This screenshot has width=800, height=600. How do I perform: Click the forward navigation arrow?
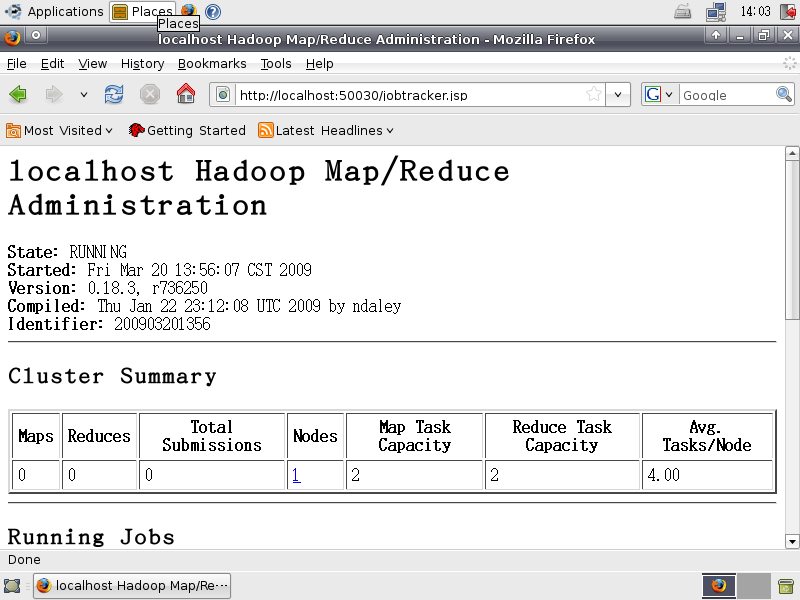[54, 94]
